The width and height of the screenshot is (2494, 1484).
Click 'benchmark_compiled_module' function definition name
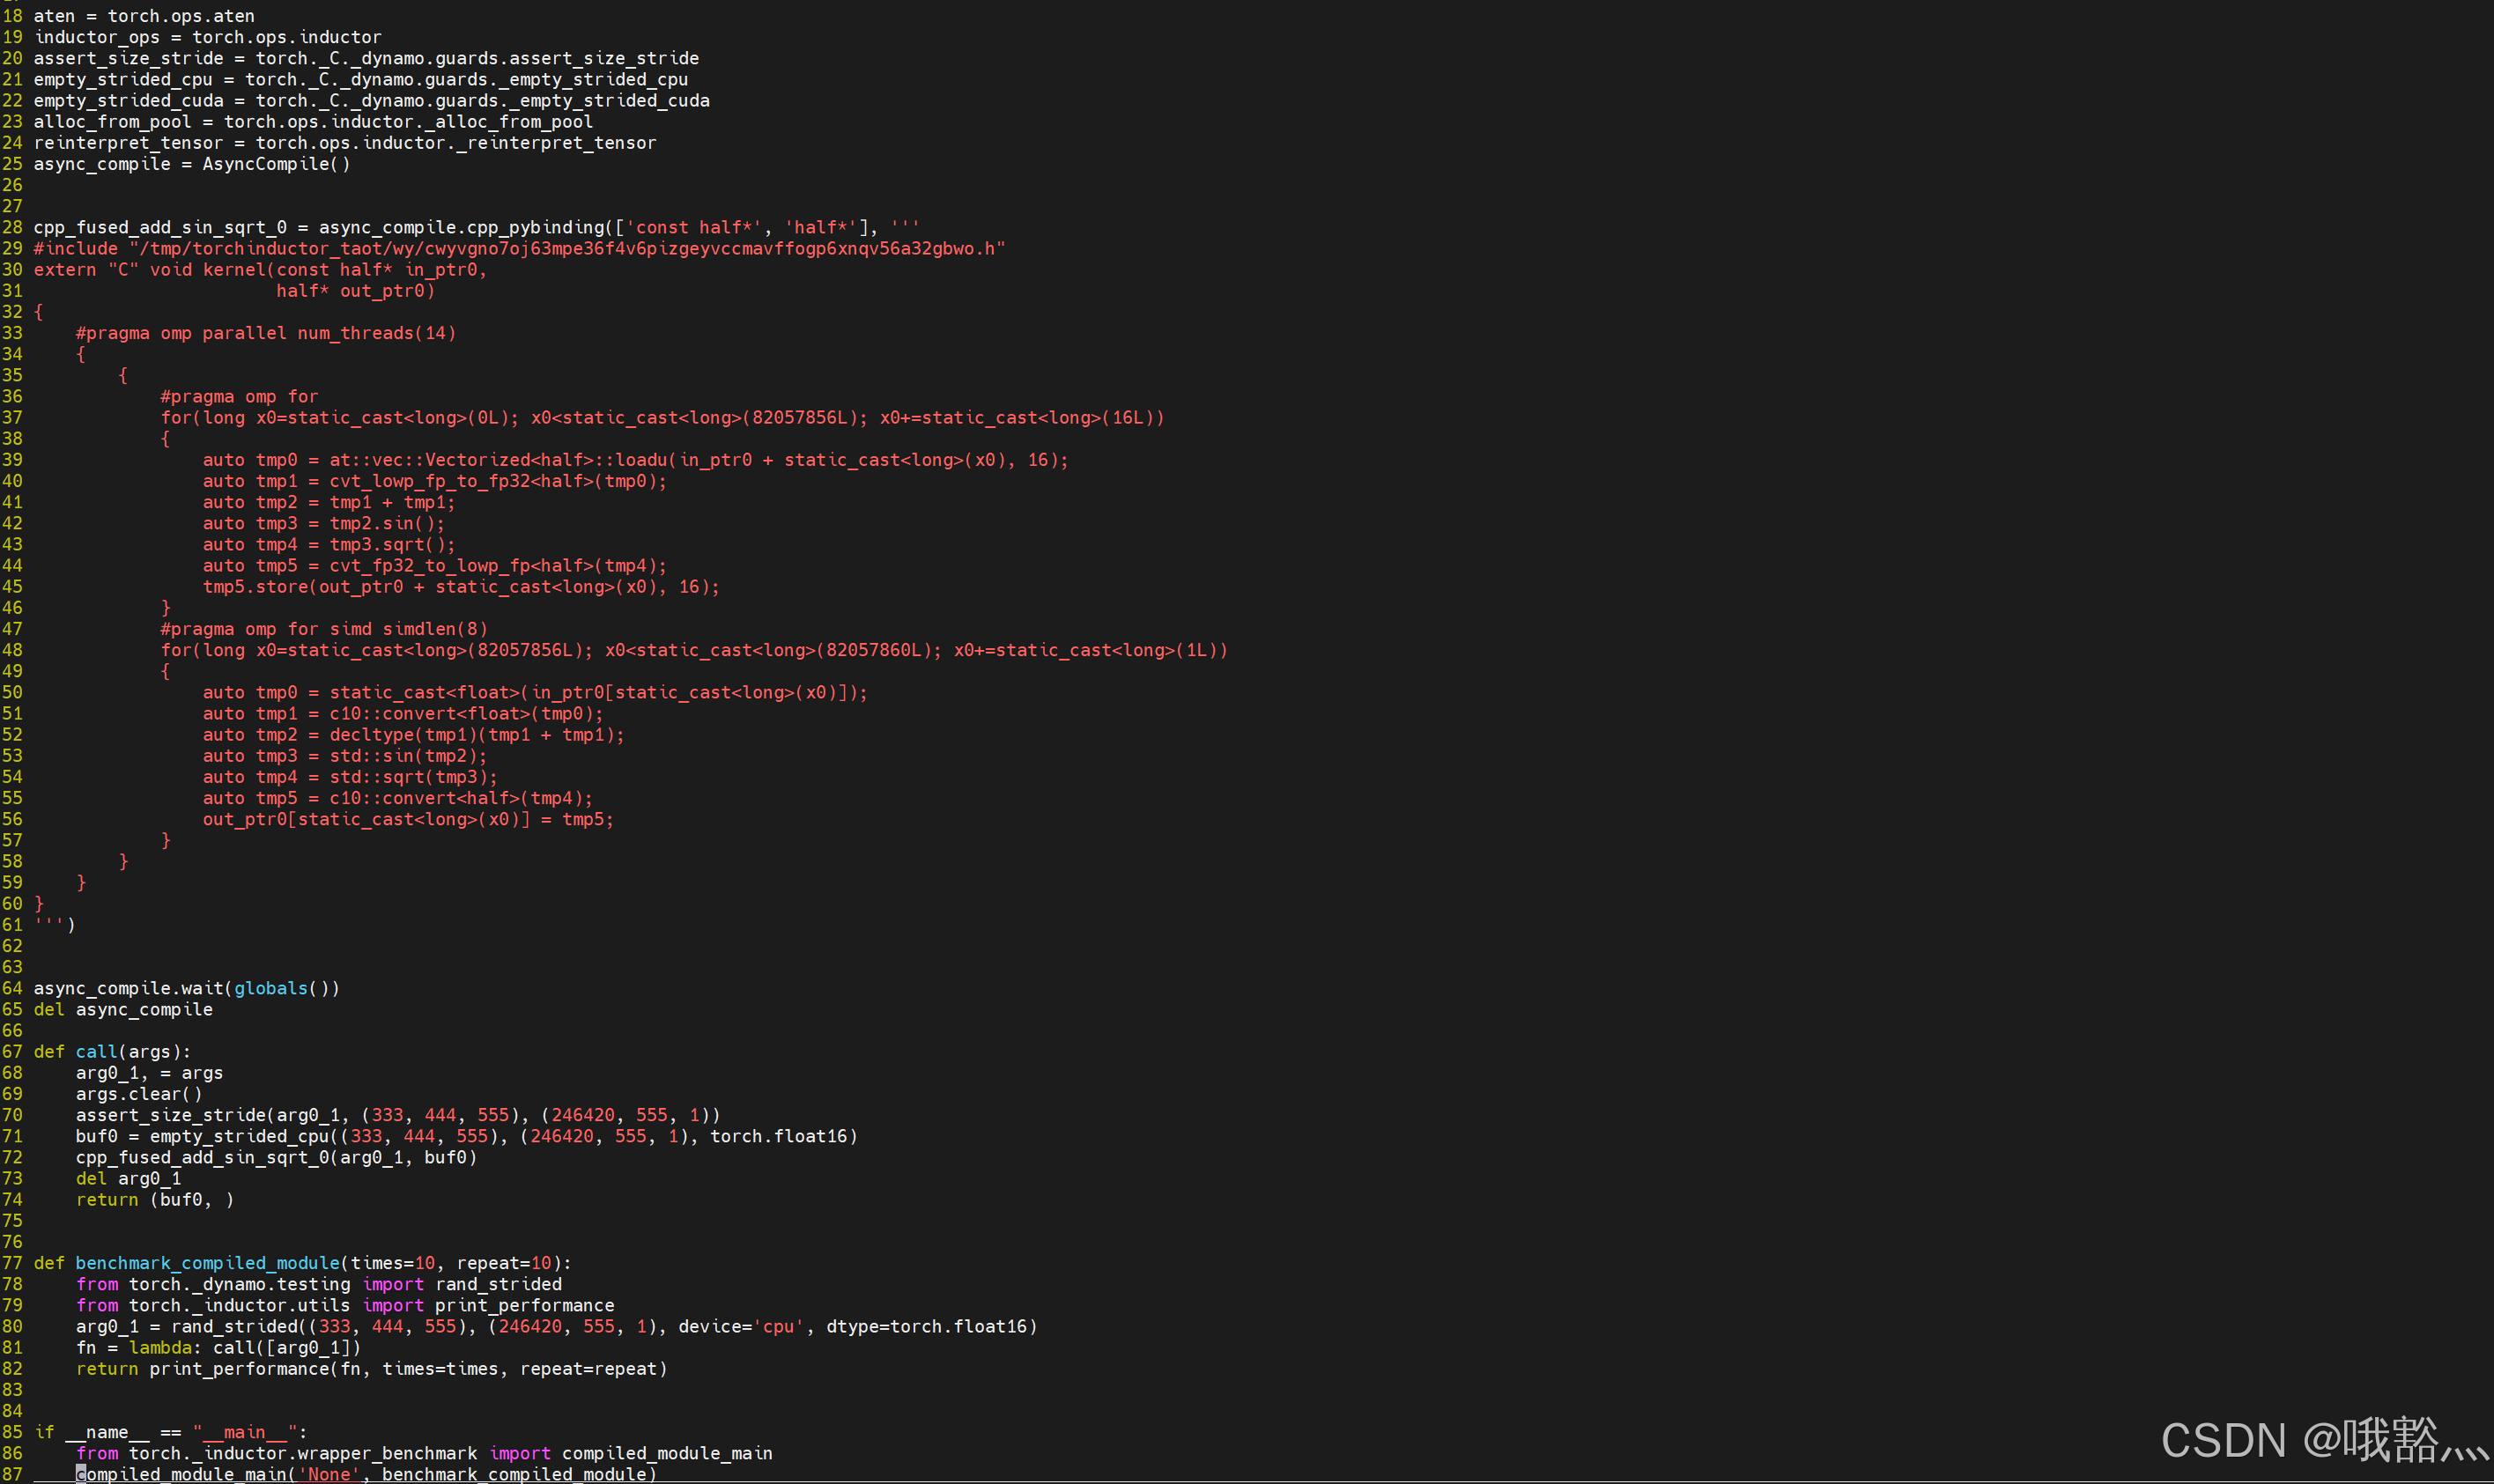click(207, 1263)
